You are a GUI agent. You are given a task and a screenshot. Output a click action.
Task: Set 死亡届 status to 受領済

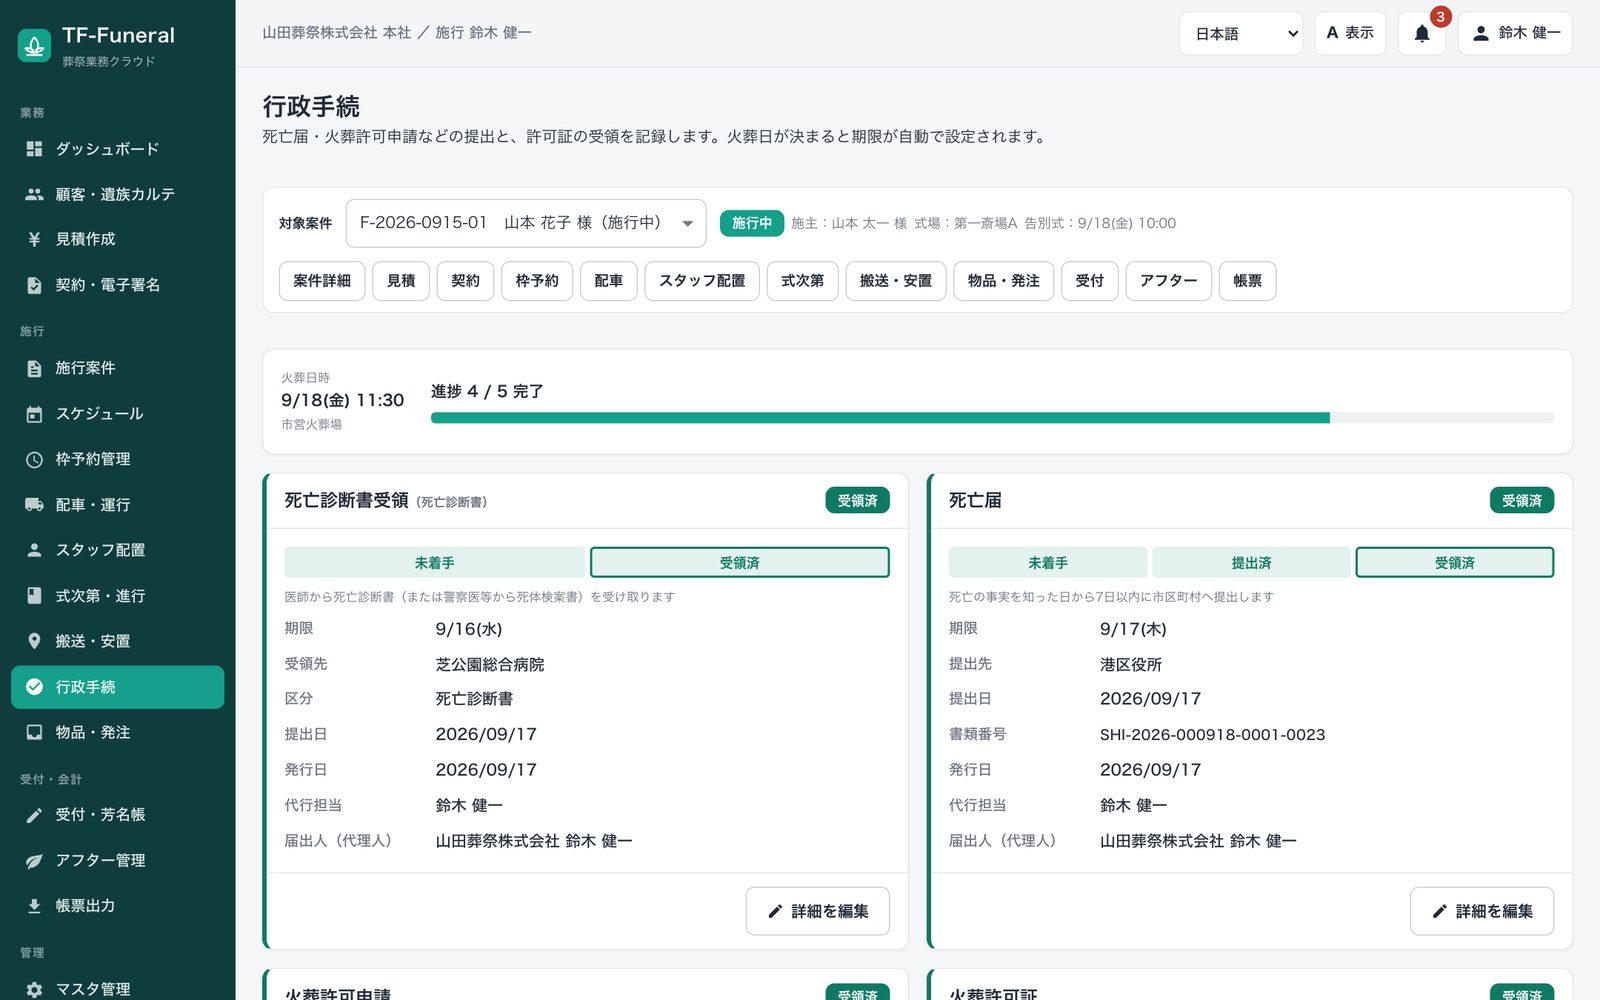click(x=1454, y=563)
